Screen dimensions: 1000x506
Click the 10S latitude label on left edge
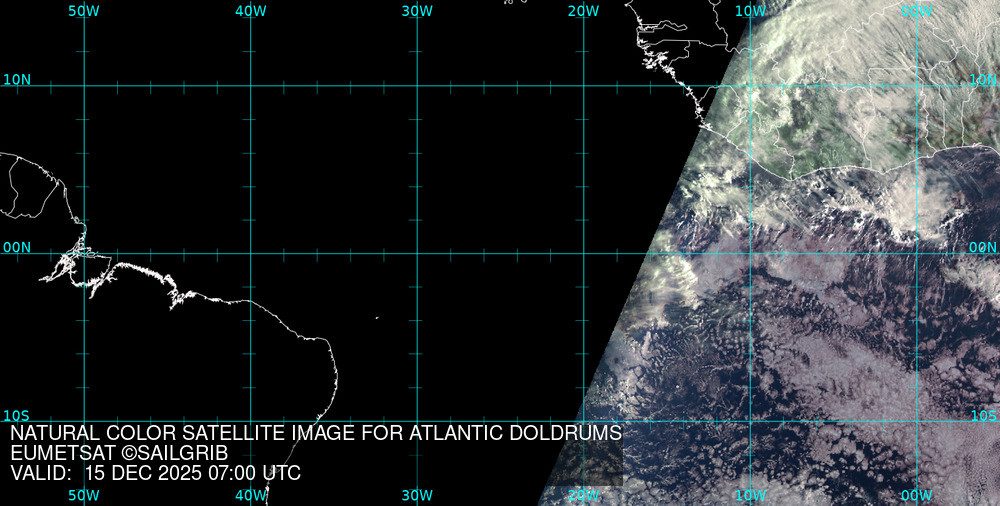pyautogui.click(x=17, y=415)
